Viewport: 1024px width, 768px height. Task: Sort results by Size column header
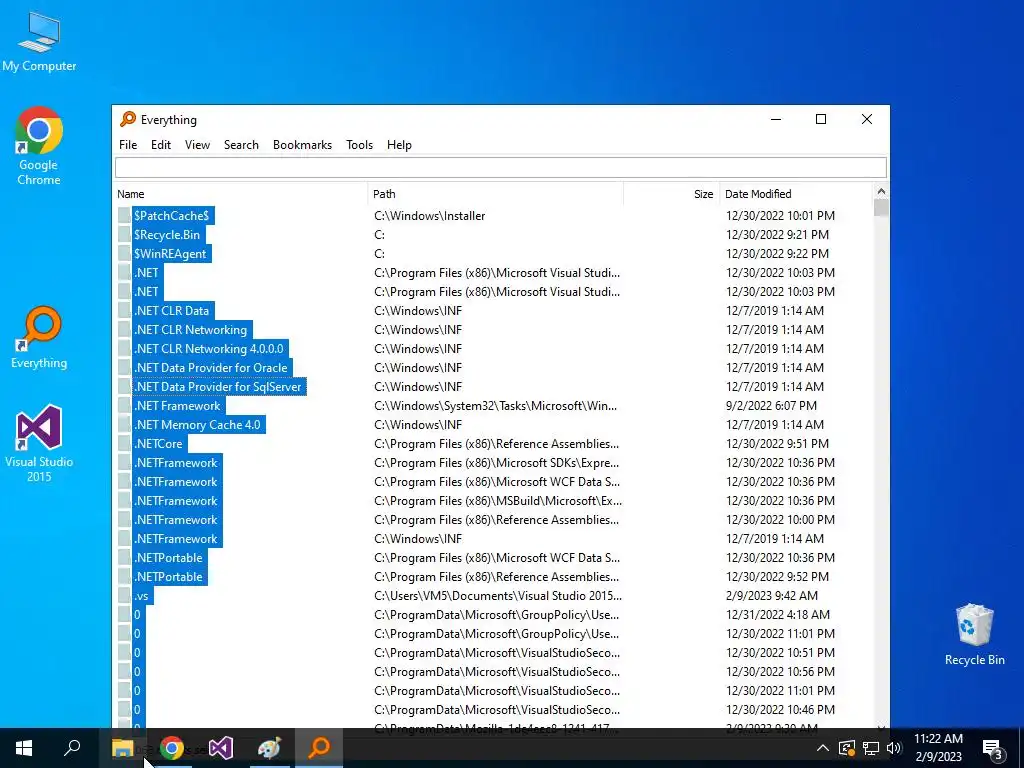(671, 194)
